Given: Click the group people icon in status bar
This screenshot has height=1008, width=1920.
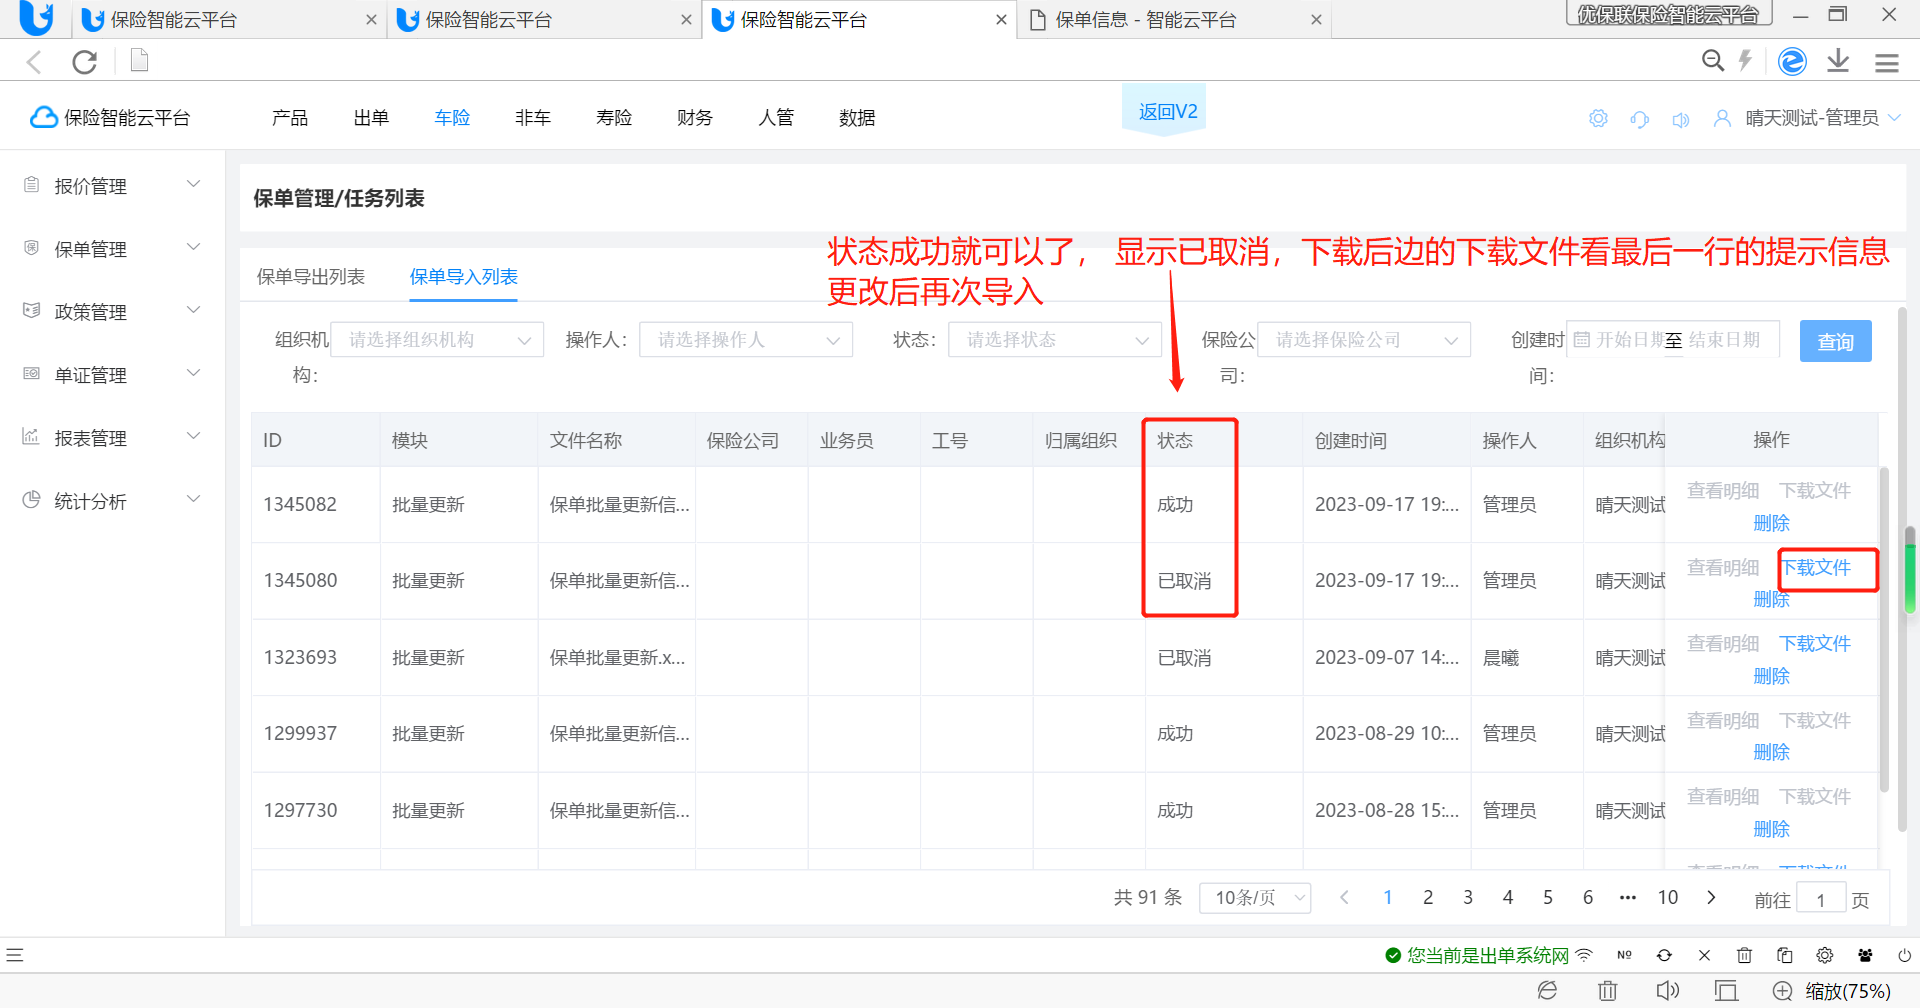Looking at the screenshot, I should (1865, 955).
